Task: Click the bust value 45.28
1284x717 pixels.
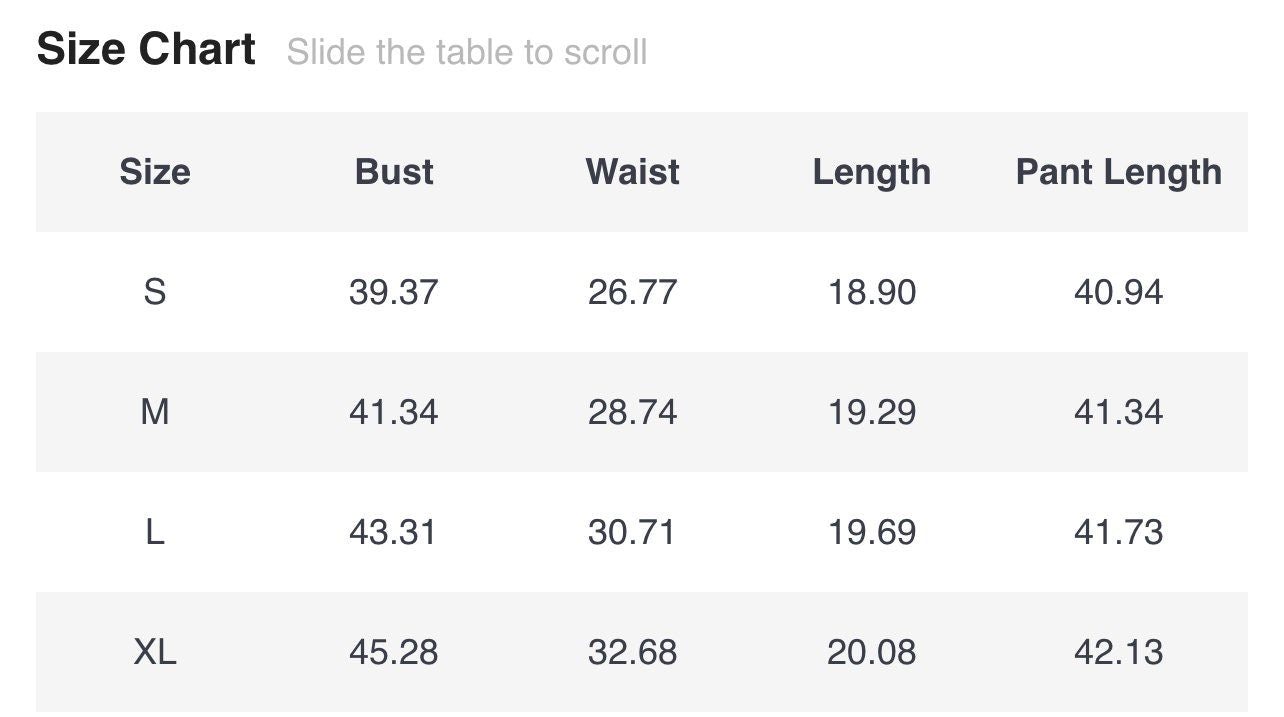Action: click(x=393, y=652)
